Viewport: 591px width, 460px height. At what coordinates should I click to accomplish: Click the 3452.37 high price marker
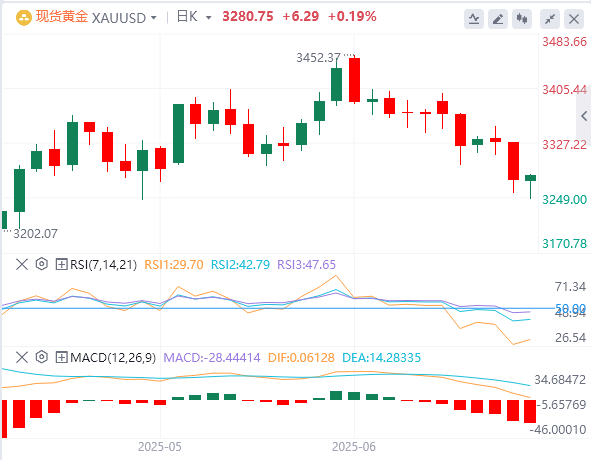click(318, 58)
